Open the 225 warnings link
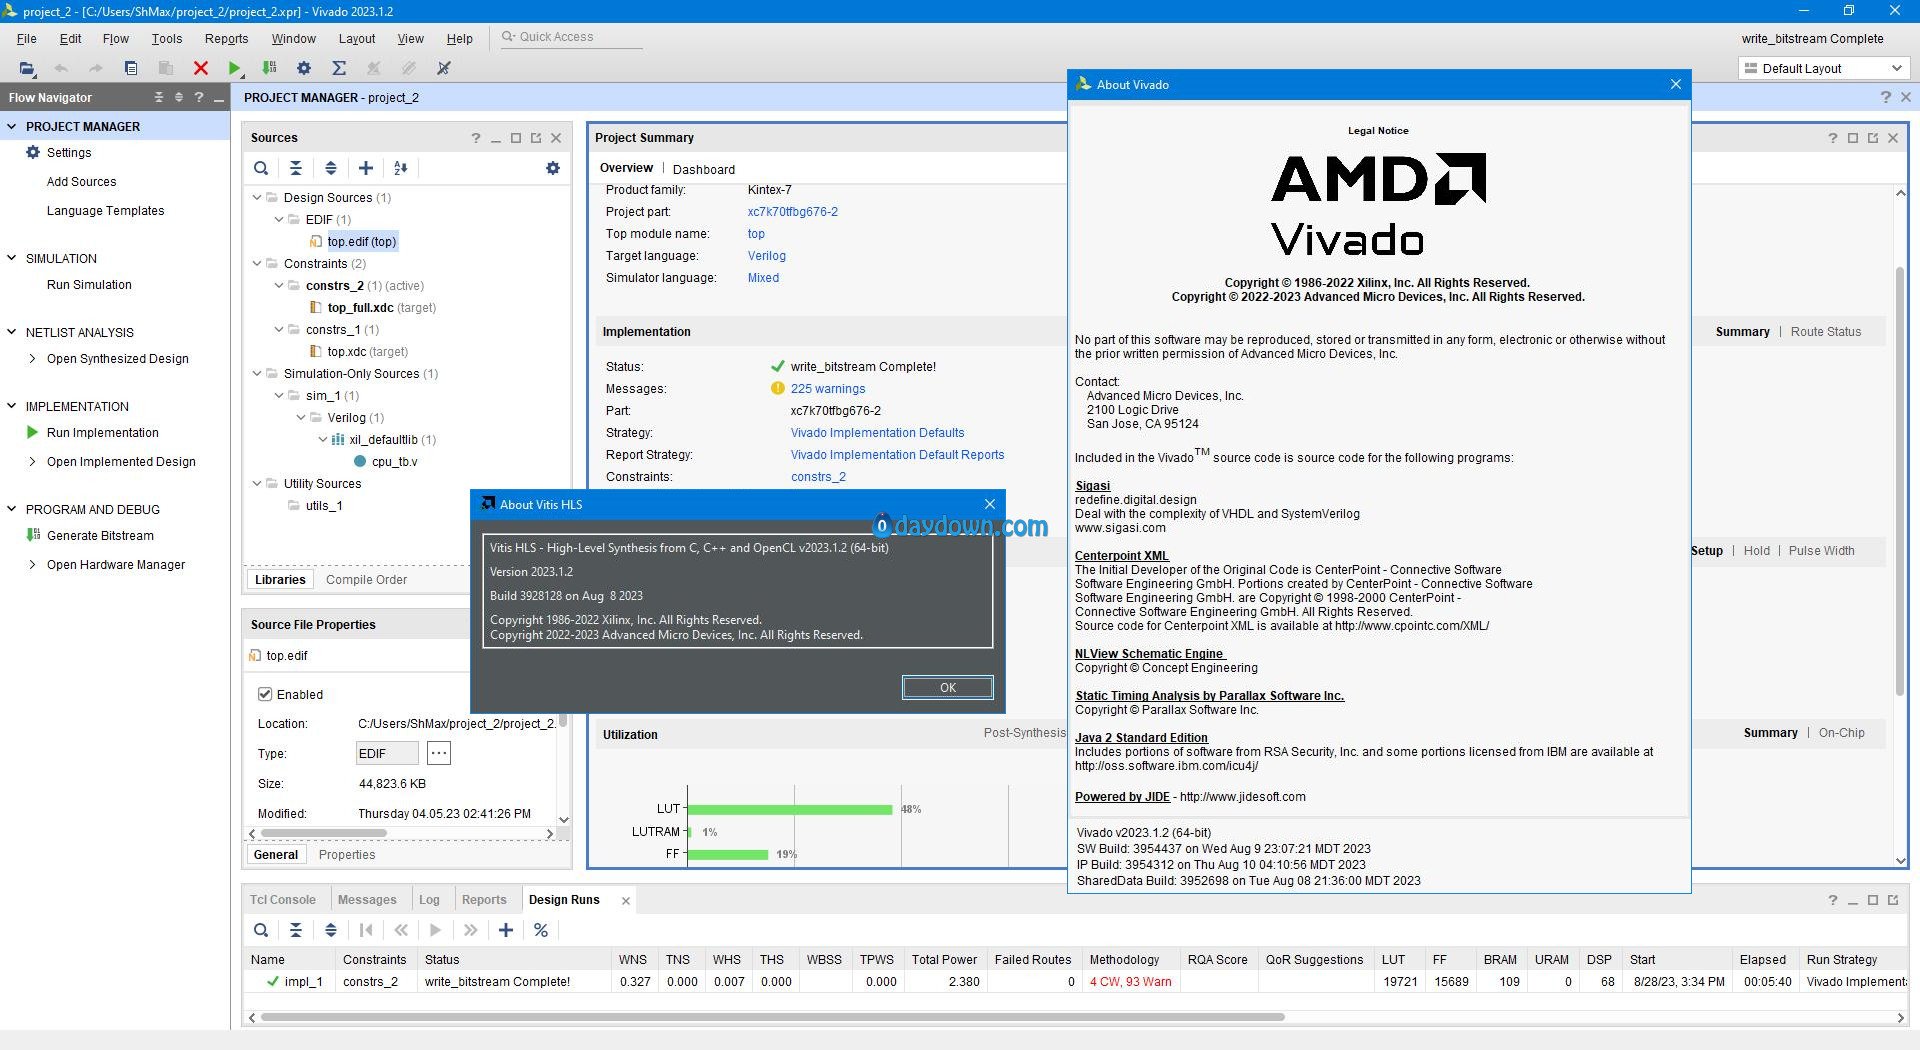The width and height of the screenshot is (1920, 1050). tap(828, 388)
